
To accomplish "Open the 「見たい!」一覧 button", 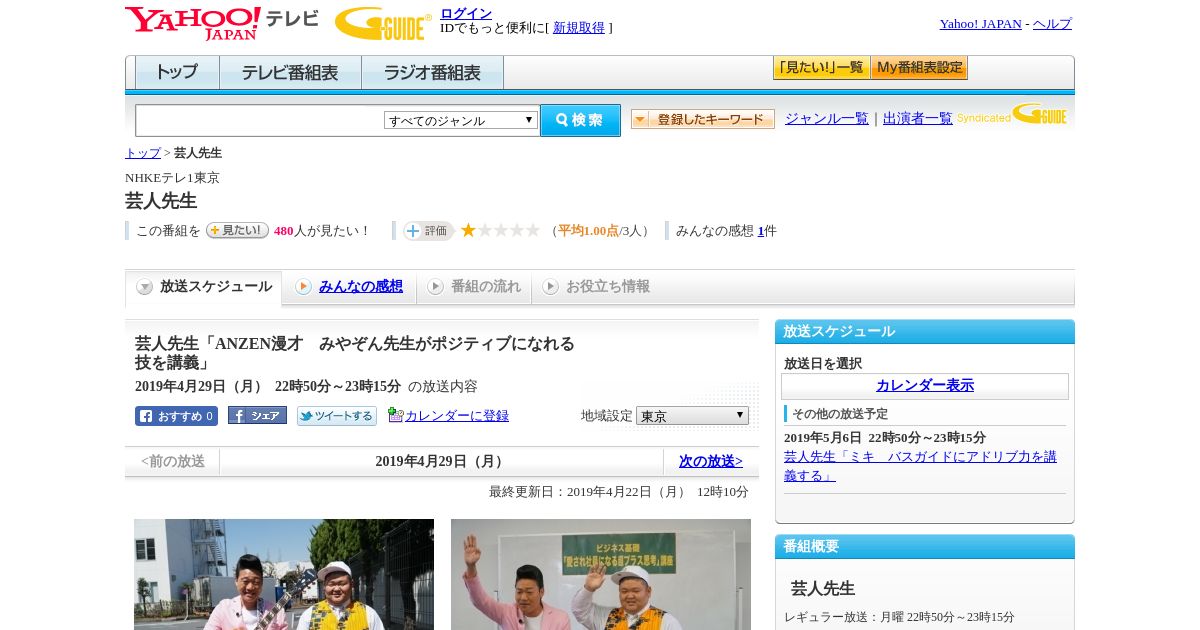I will point(821,68).
